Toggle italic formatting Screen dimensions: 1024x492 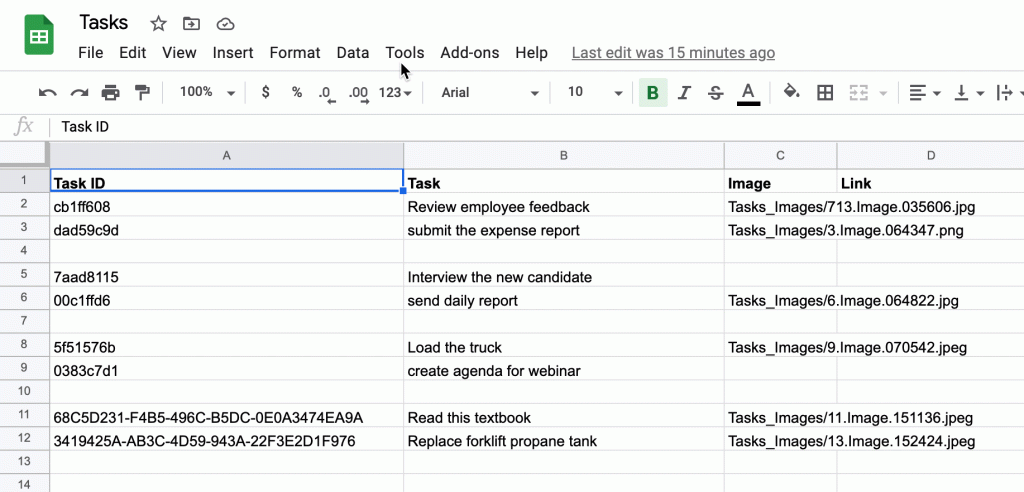(x=684, y=93)
